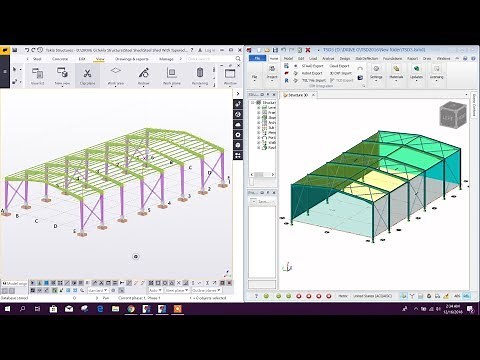Click the red X in TSD quick toolbar
Screen dimensions: 480x360
point(308,50)
